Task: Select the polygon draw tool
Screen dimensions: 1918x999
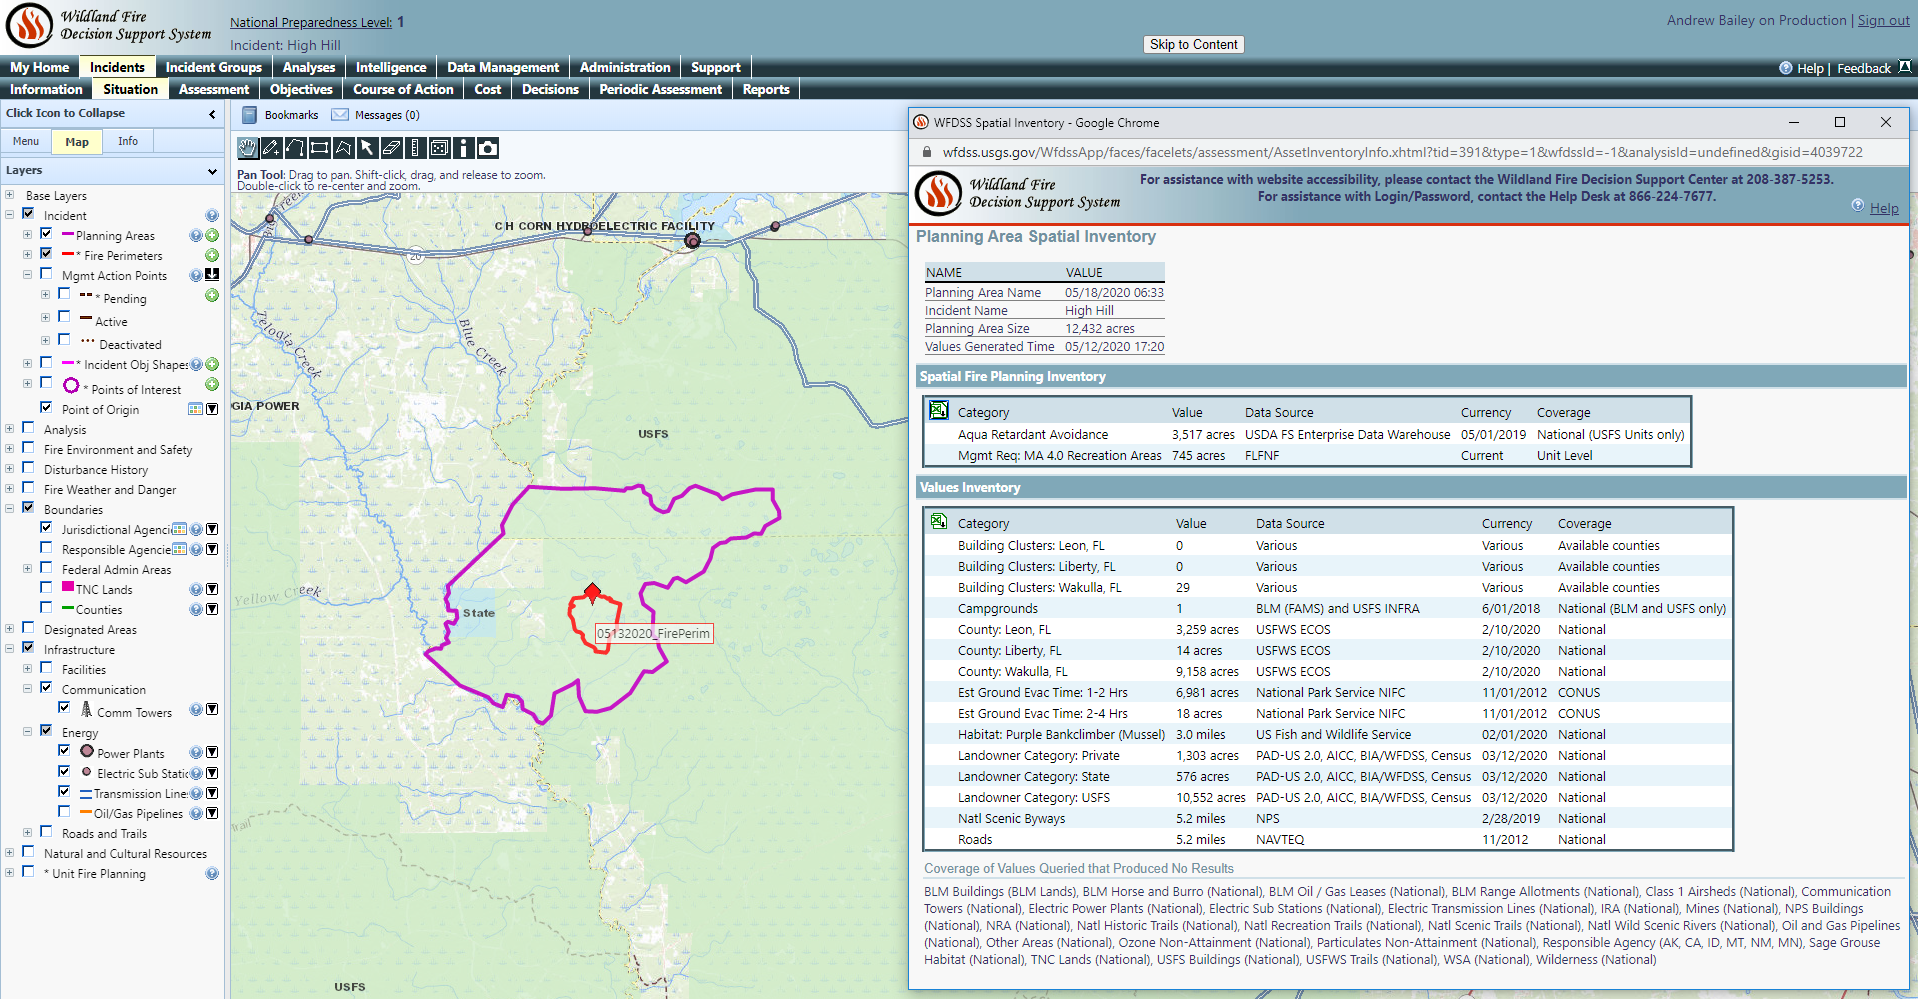Action: point(343,148)
